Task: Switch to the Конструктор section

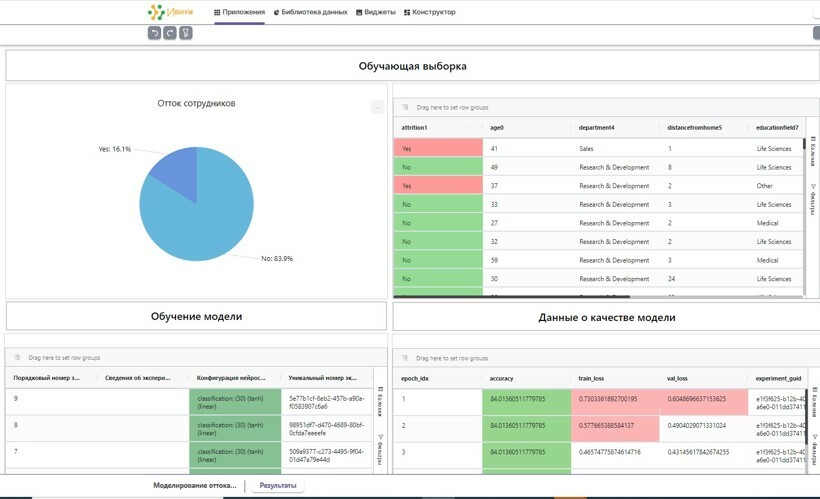Action: [x=429, y=12]
